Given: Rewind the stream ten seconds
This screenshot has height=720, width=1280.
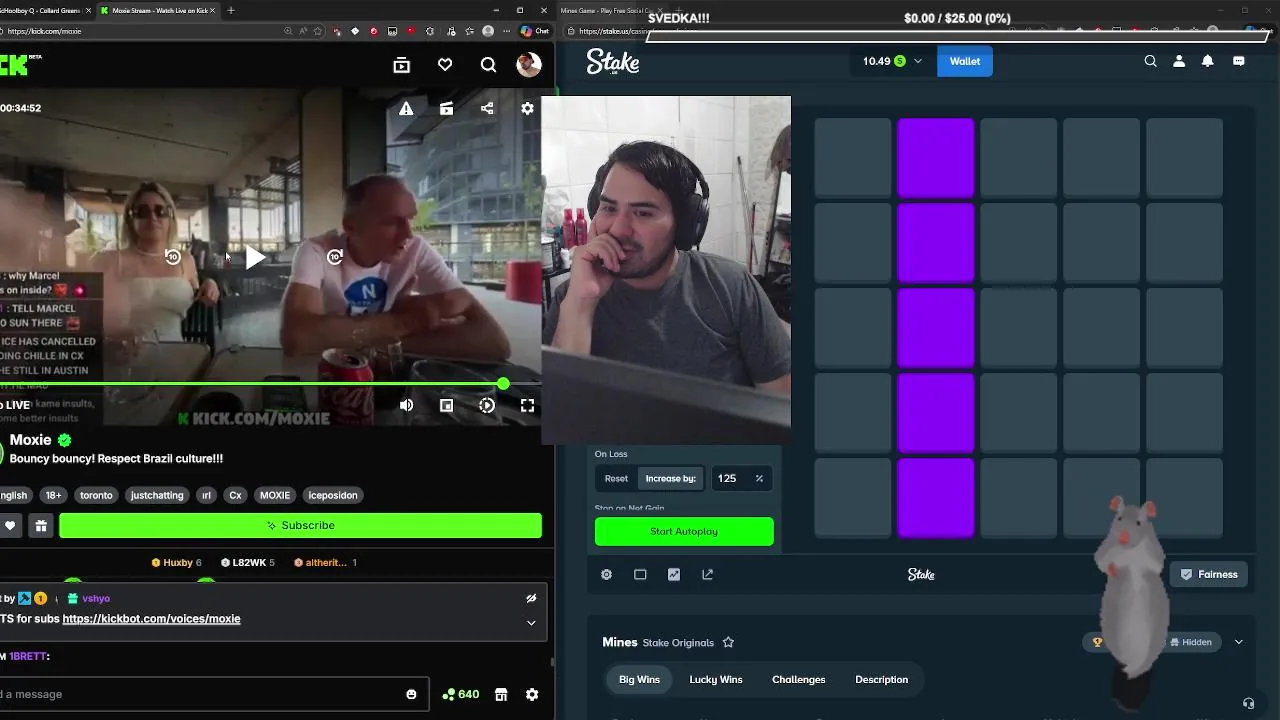Looking at the screenshot, I should point(172,257).
